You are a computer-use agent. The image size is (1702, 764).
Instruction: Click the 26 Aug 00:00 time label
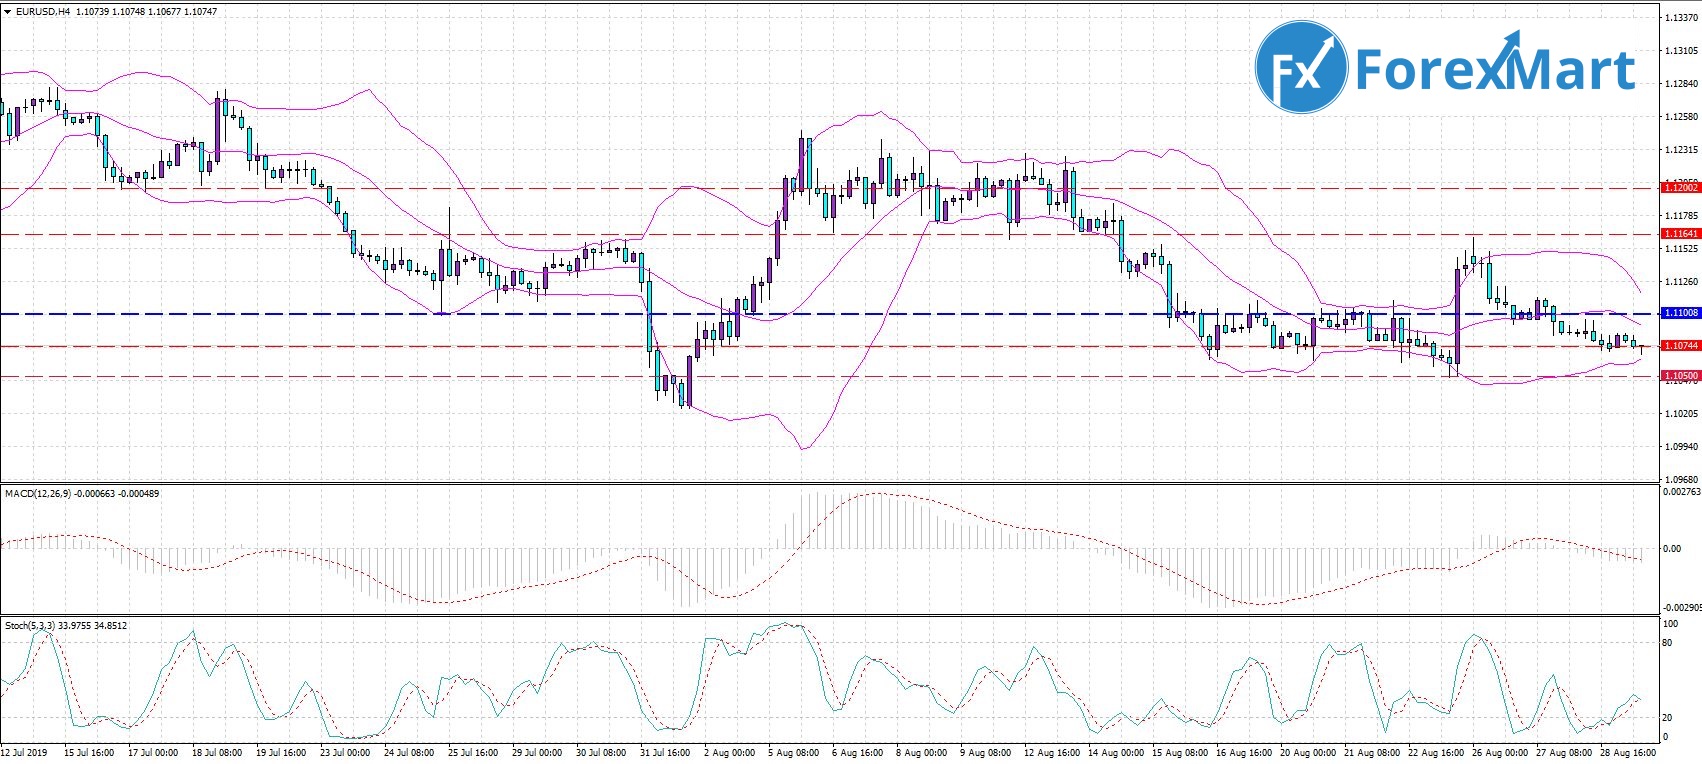pos(1500,753)
